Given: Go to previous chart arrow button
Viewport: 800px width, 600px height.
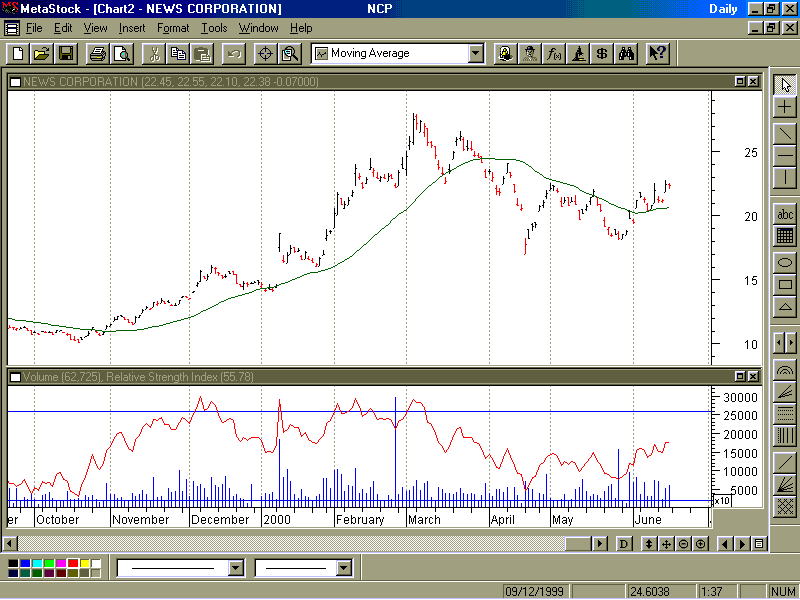Looking at the screenshot, I should pyautogui.click(x=725, y=543).
